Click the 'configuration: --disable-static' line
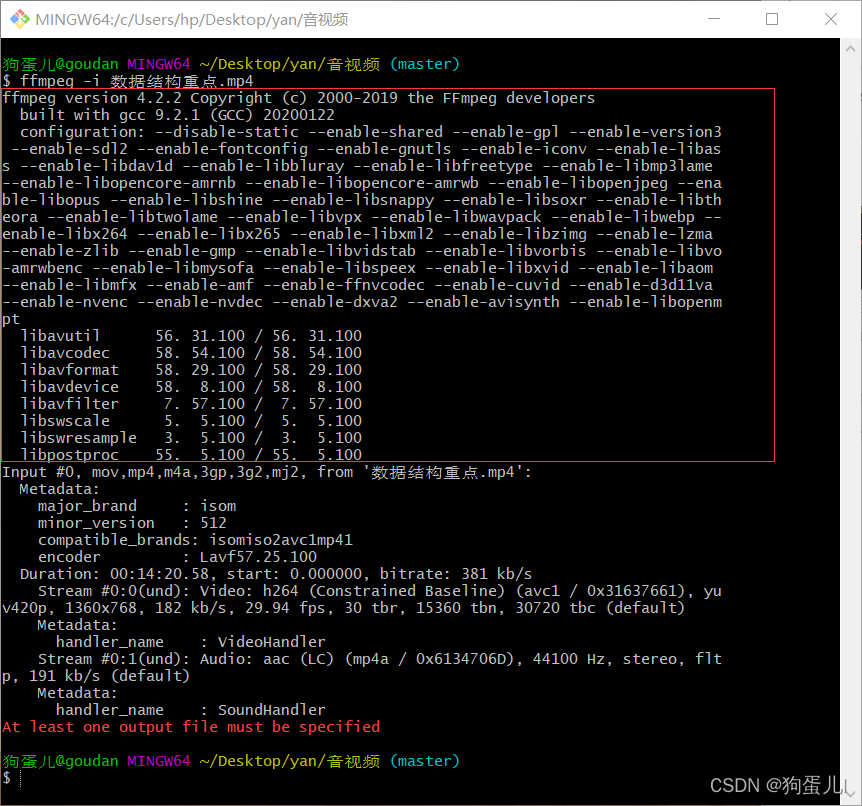This screenshot has width=862, height=806. (x=371, y=133)
